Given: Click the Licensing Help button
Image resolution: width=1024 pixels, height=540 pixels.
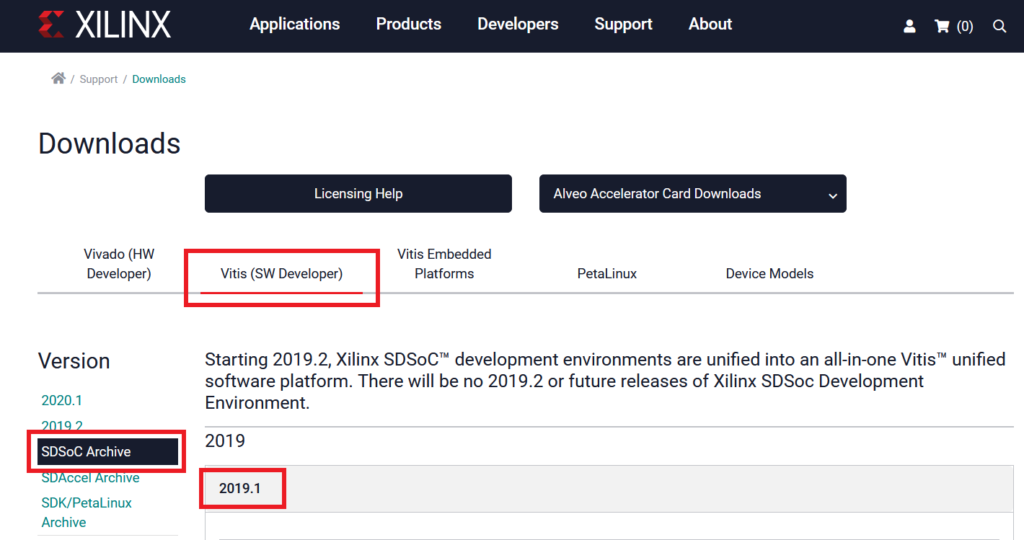Looking at the screenshot, I should point(358,194).
